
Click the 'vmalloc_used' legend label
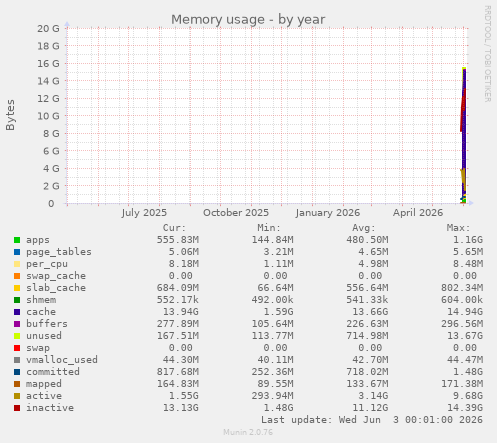(62, 360)
